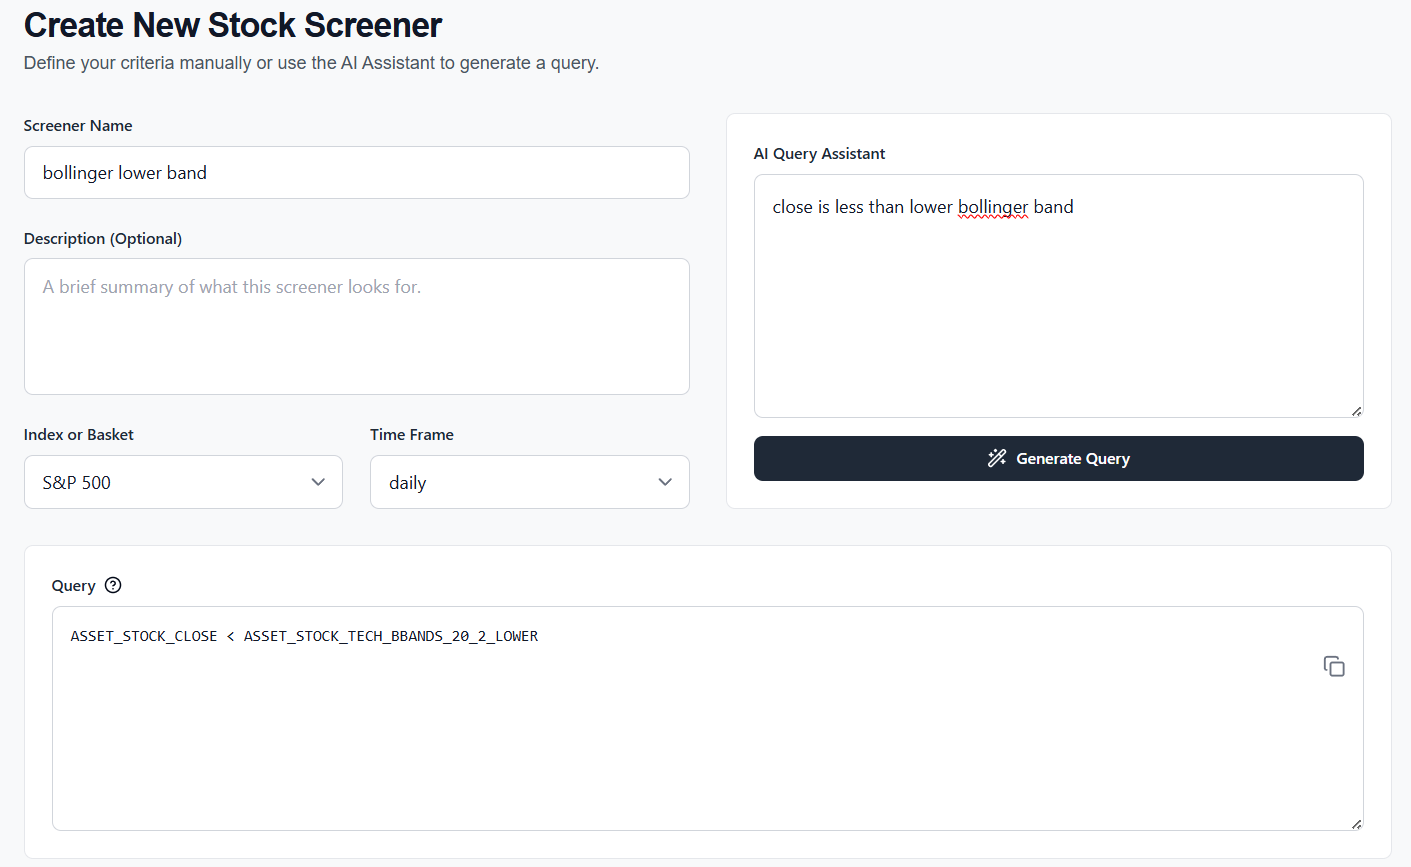Click the misspelled word 'bollinger' in the prompt
This screenshot has width=1411, height=867.
tap(993, 207)
